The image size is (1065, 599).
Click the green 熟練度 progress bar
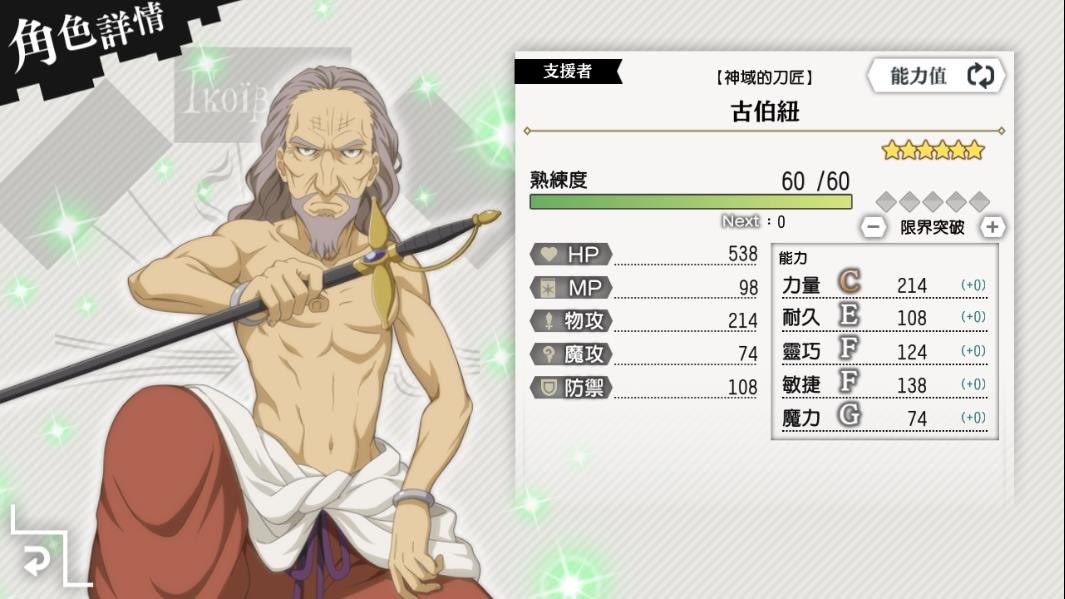tap(691, 202)
